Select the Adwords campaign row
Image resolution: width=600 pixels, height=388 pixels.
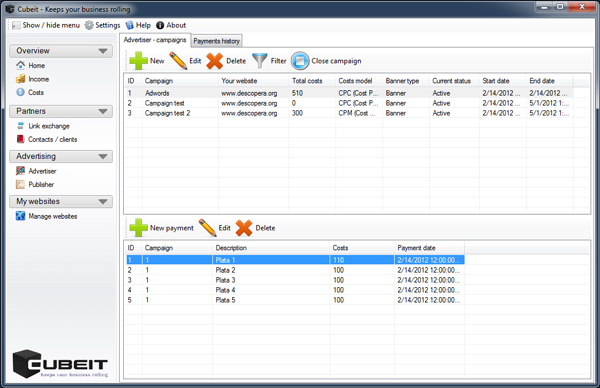pyautogui.click(x=349, y=93)
